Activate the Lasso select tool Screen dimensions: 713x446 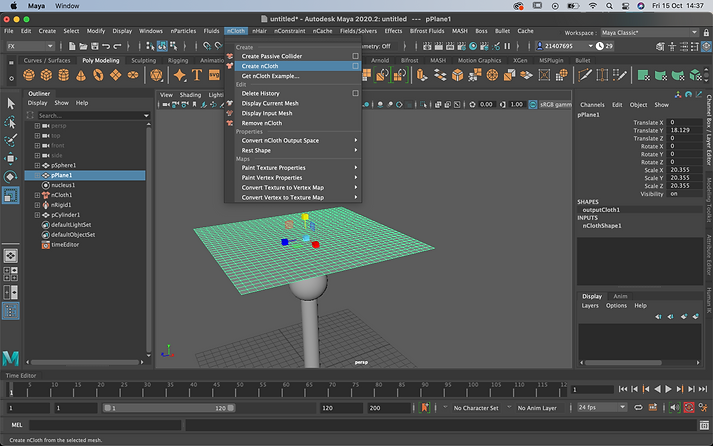[x=10, y=122]
